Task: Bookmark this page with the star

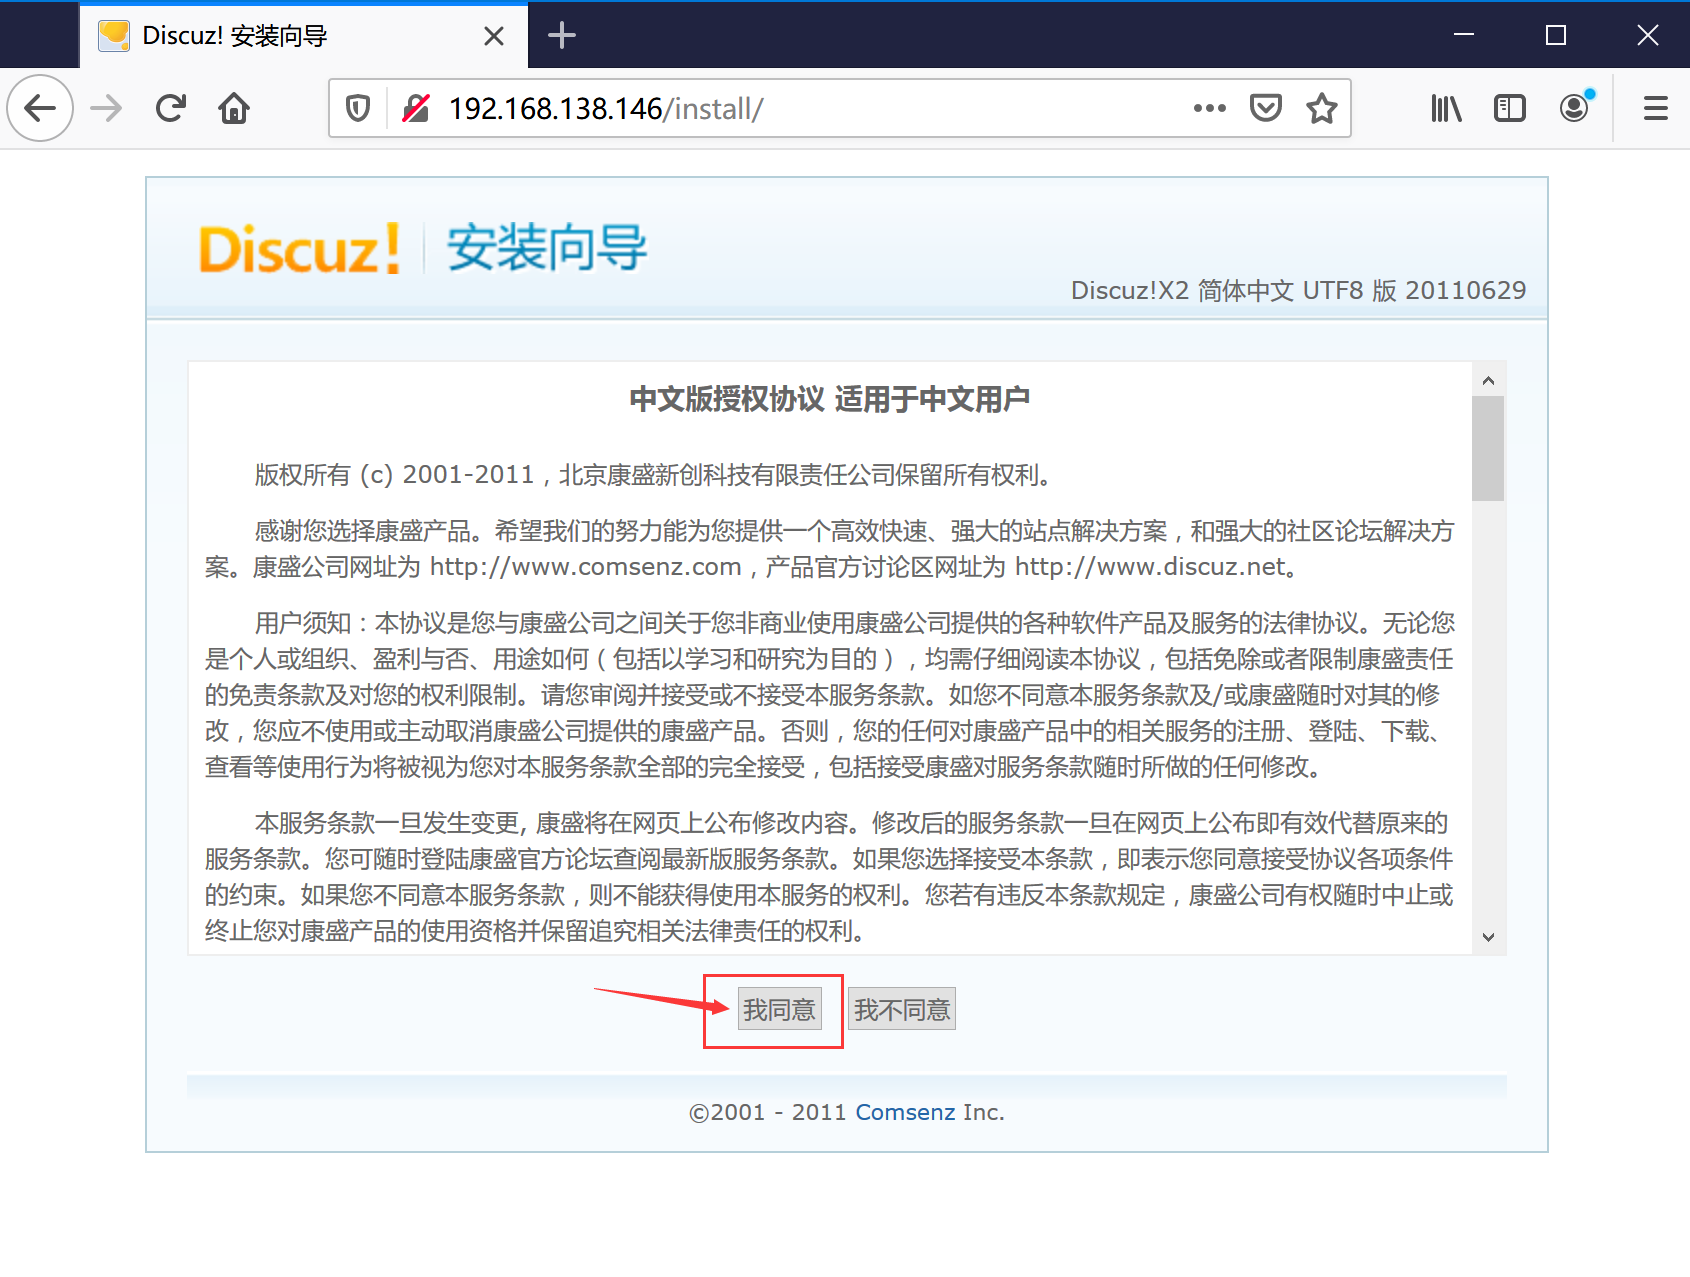Action: pos(1322,108)
